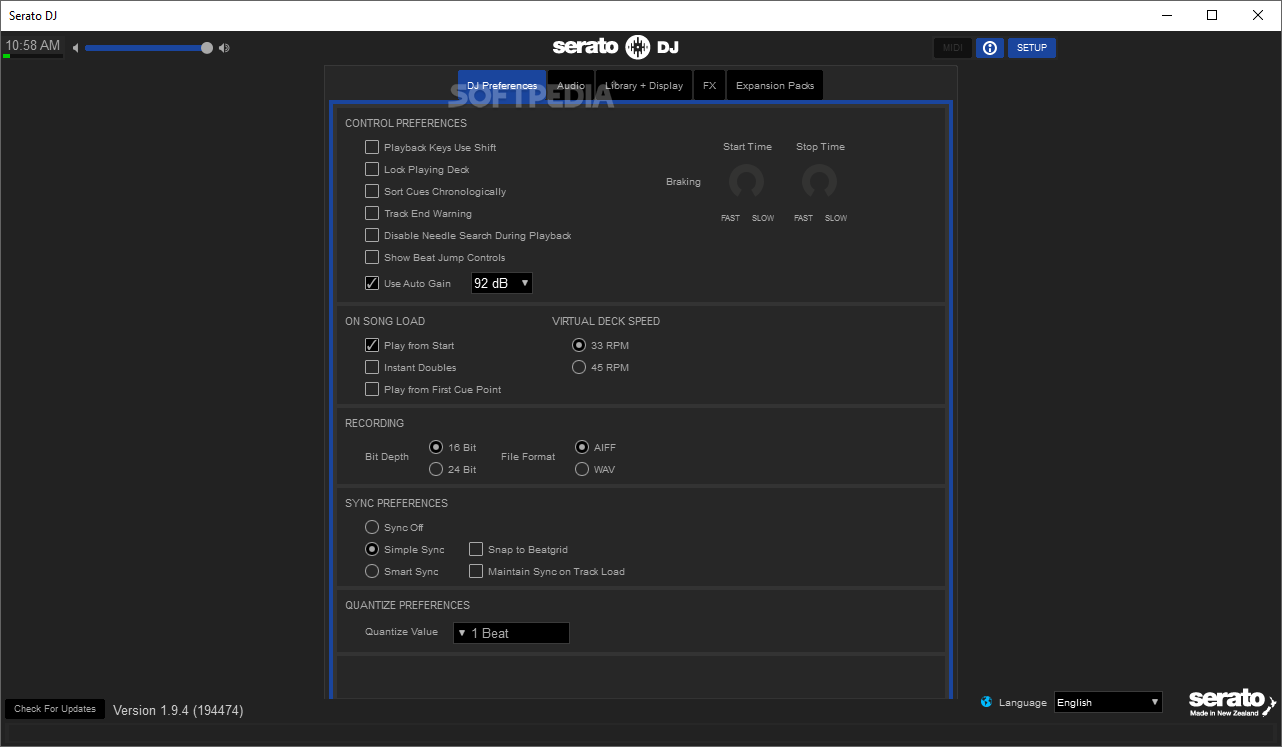
Task: Open the 92 dB auto gain dropdown
Action: [x=502, y=283]
